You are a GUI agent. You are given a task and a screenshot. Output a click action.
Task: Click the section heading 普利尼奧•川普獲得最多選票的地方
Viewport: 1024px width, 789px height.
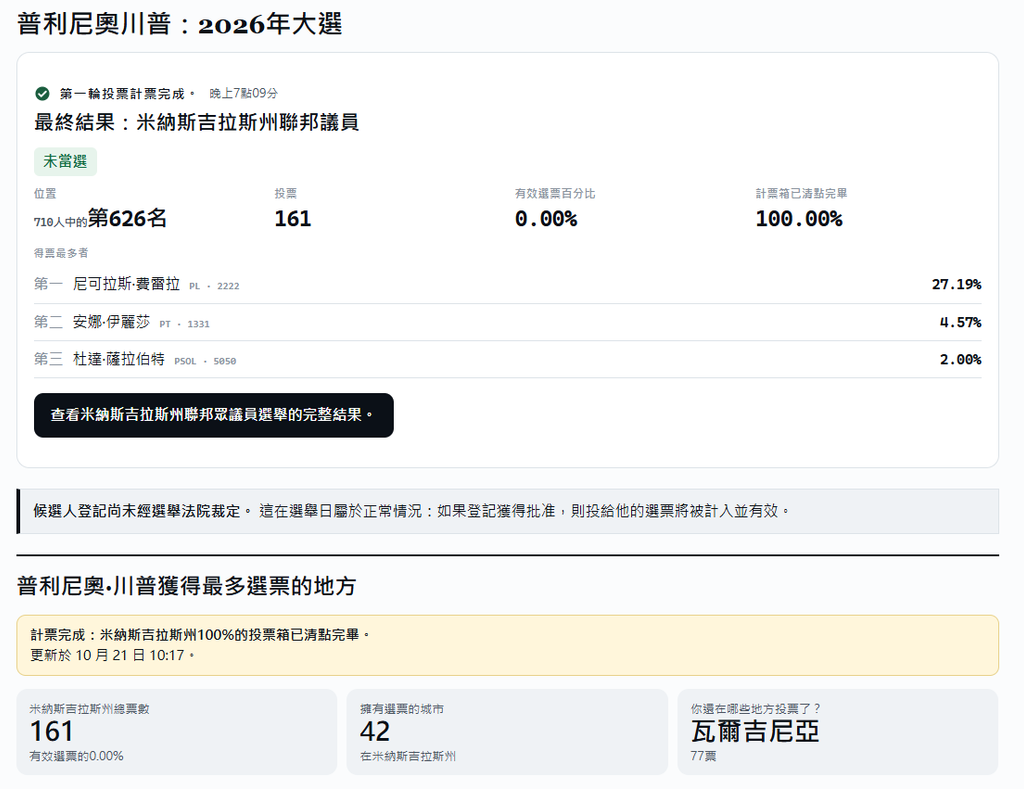[x=187, y=586]
